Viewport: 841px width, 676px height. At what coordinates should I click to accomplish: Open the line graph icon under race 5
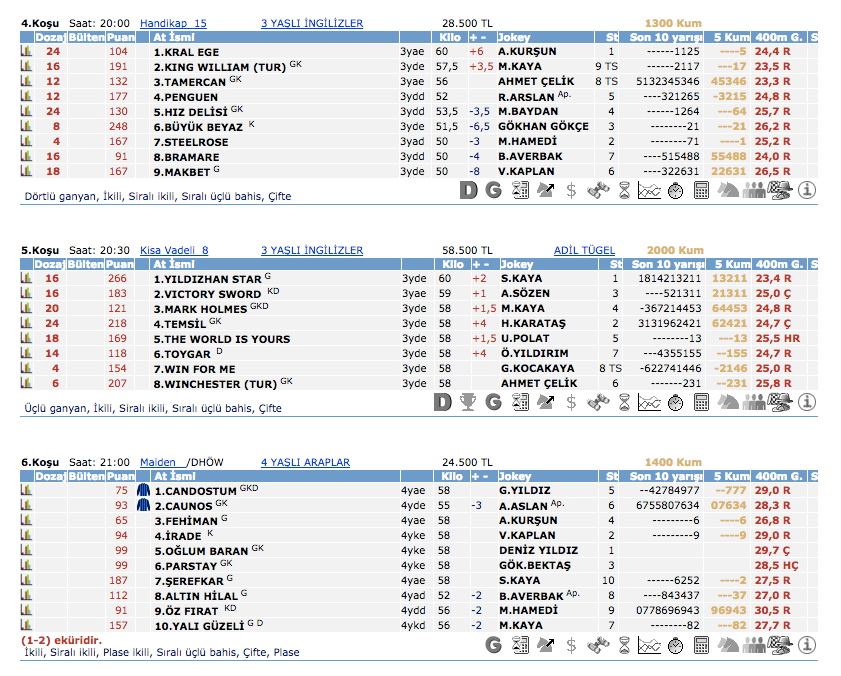point(650,402)
